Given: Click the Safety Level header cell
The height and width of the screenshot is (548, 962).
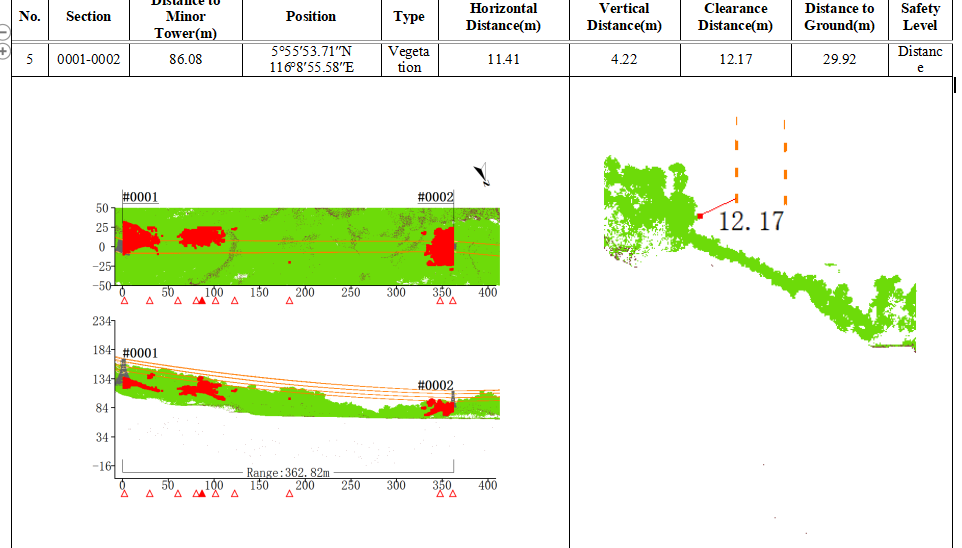Looking at the screenshot, I should tap(920, 17).
